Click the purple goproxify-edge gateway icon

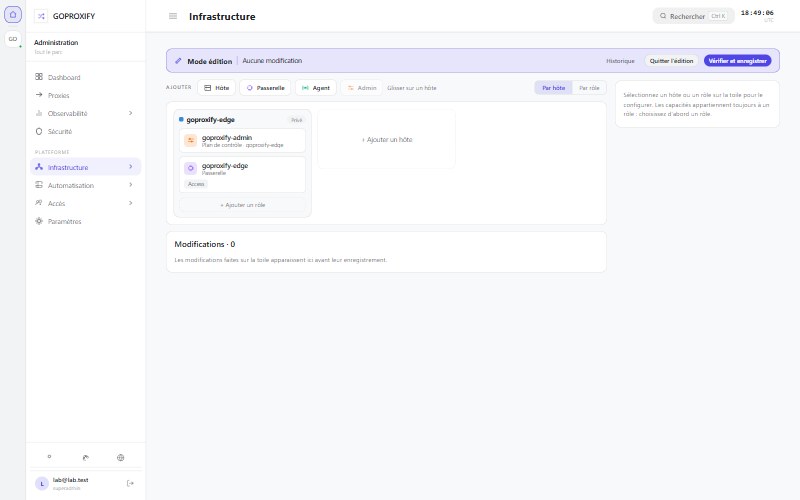tap(190, 168)
